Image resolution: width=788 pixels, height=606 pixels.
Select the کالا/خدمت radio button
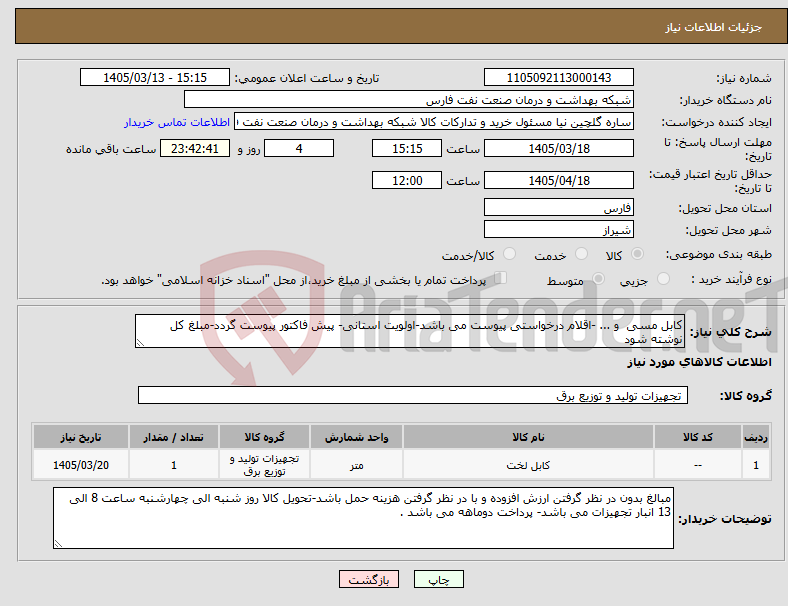(x=510, y=254)
